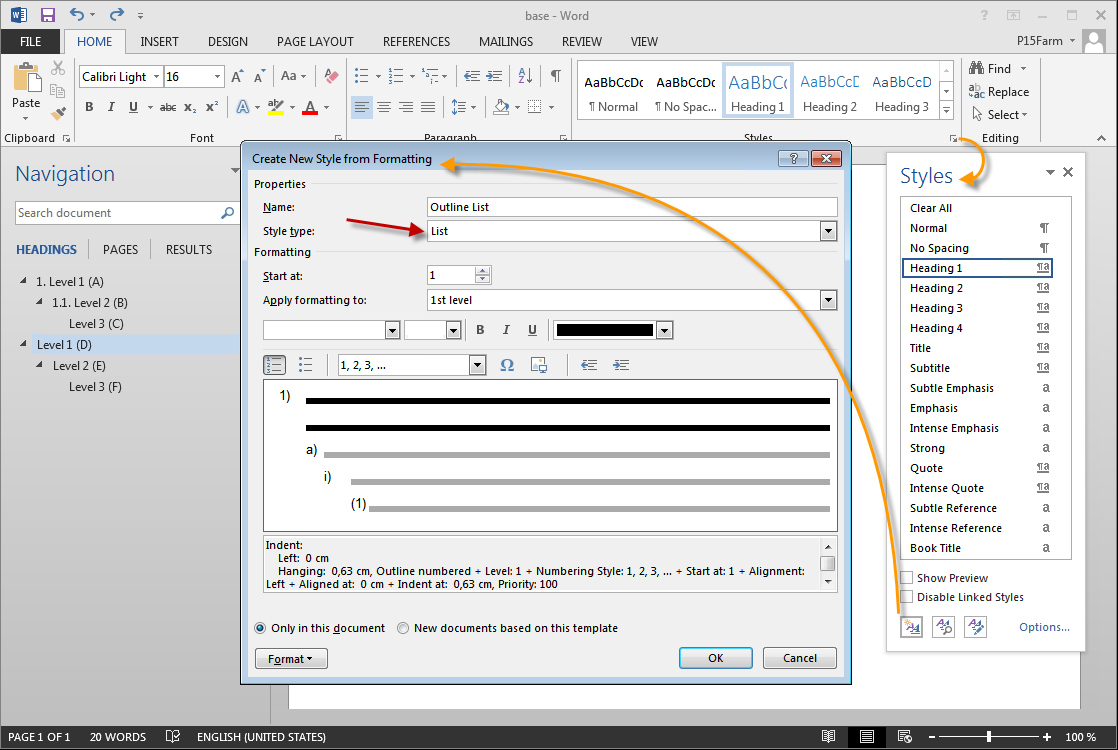The height and width of the screenshot is (750, 1118).
Task: Select the Only in this document radio button
Action: 260,628
